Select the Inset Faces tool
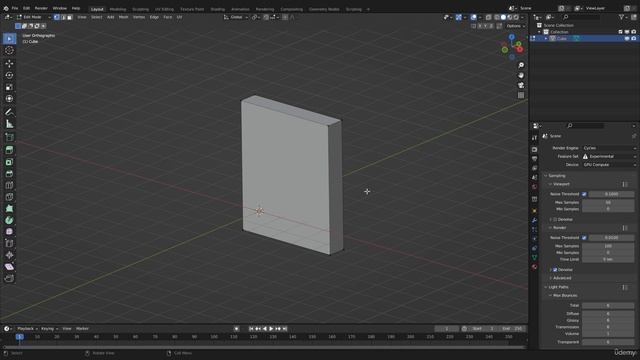Image resolution: width=640 pixels, height=360 pixels. coord(9,162)
